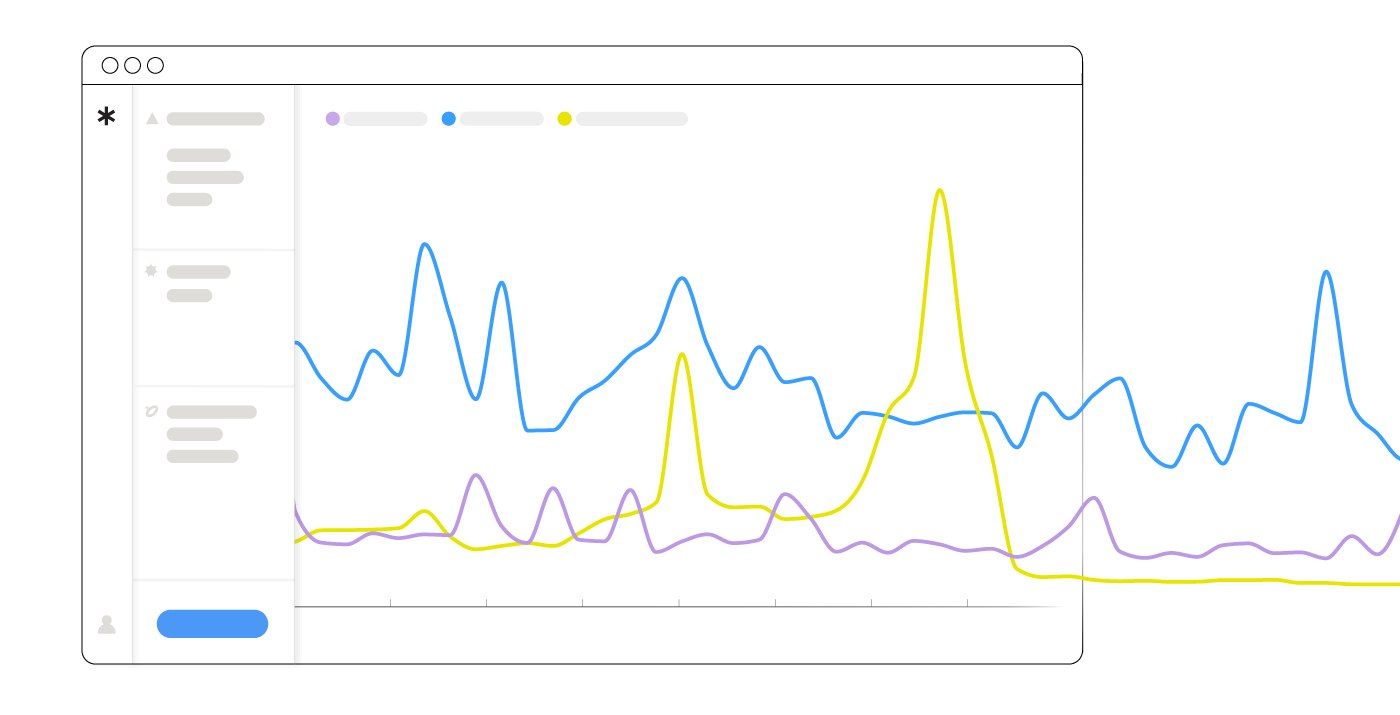This screenshot has width=1400, height=715.
Task: Click the tallest yellow line peak
Action: coord(939,190)
